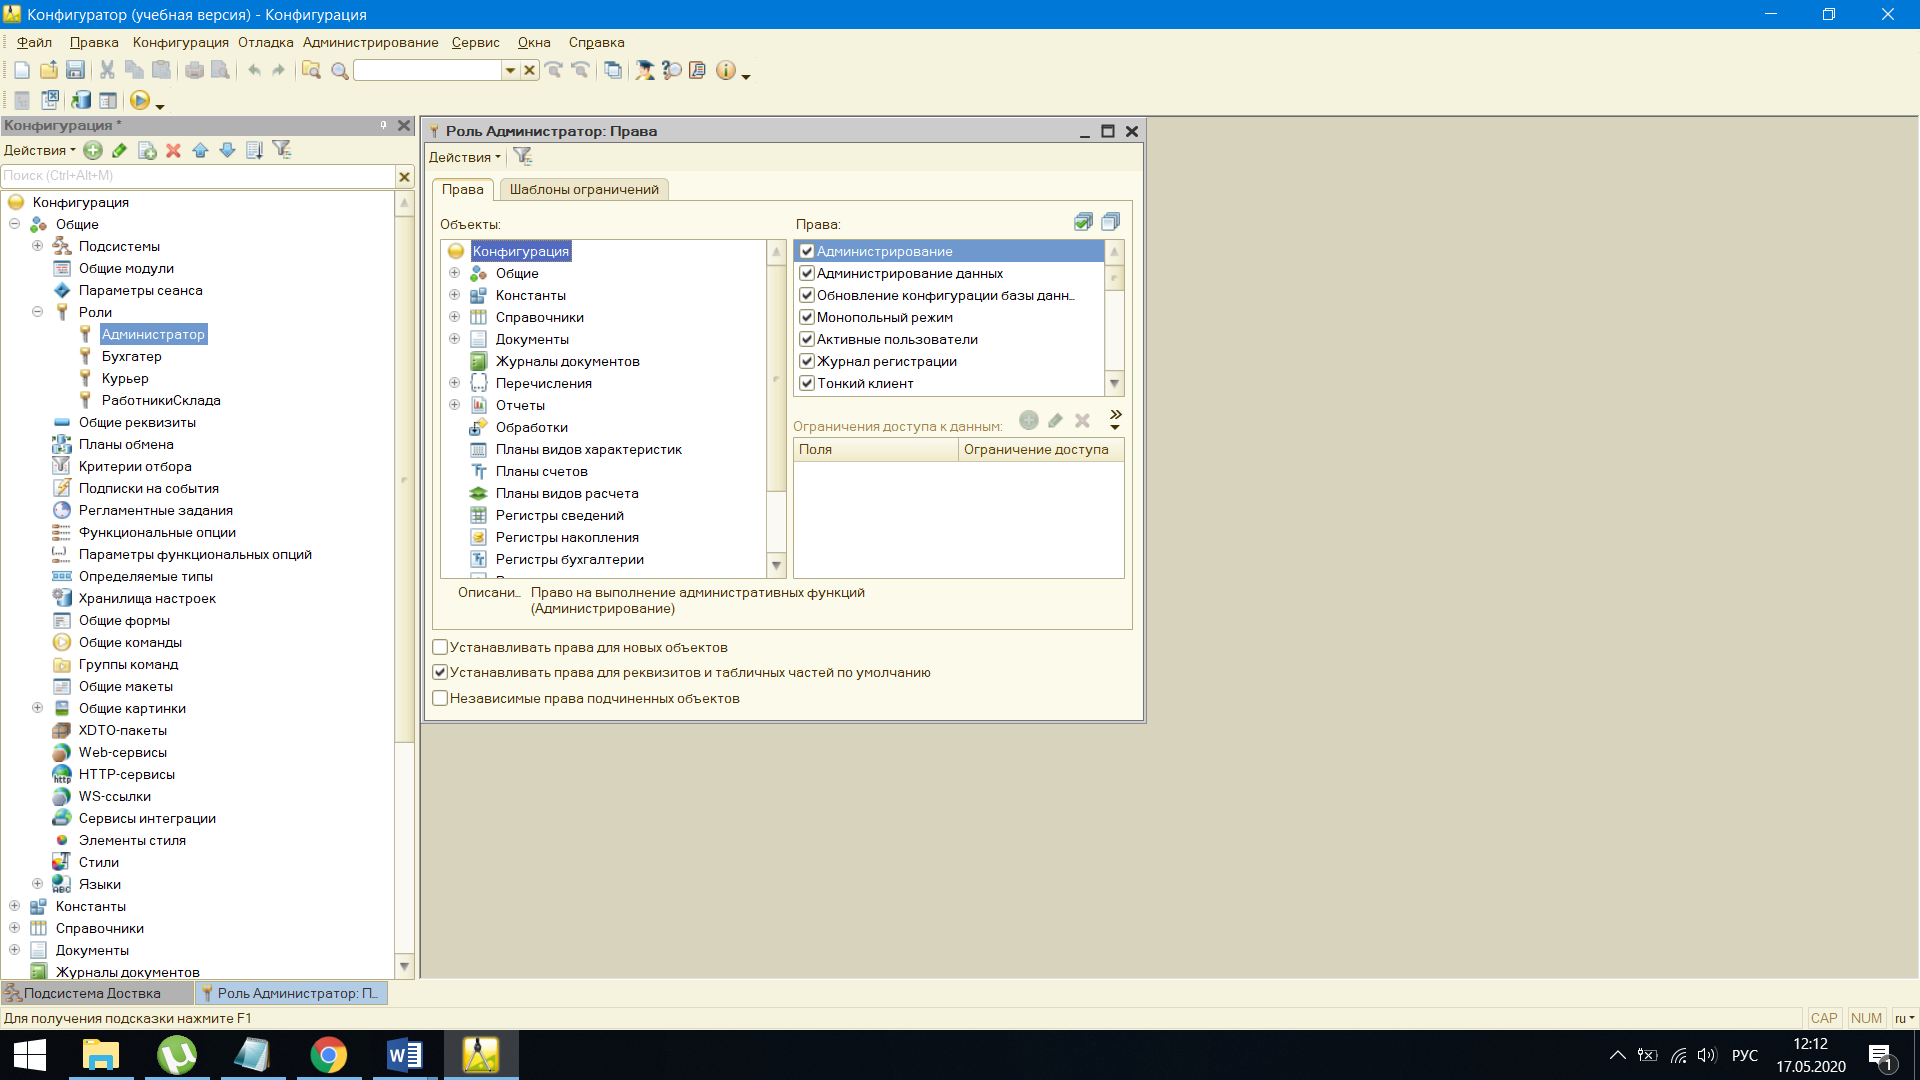Click the set all rights checkmark icon
This screenshot has width=1920, height=1080.
click(x=1083, y=222)
